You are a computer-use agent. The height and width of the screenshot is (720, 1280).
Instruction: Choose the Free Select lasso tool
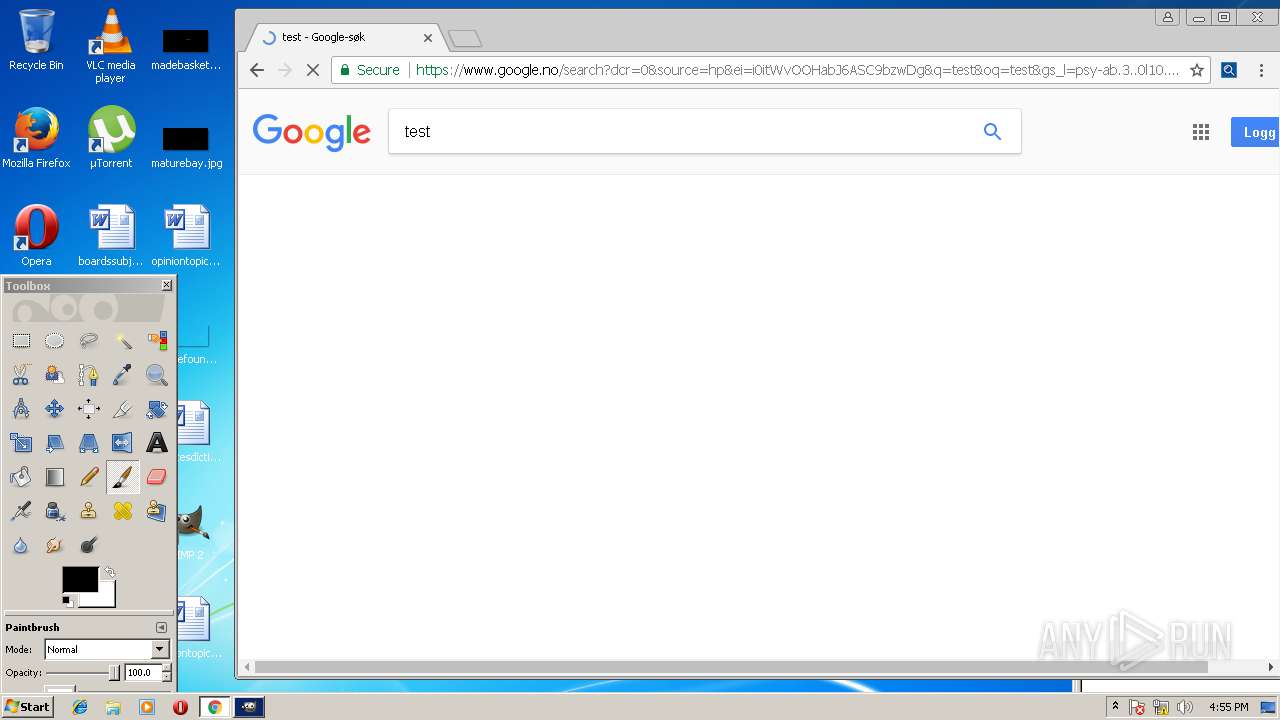[89, 341]
